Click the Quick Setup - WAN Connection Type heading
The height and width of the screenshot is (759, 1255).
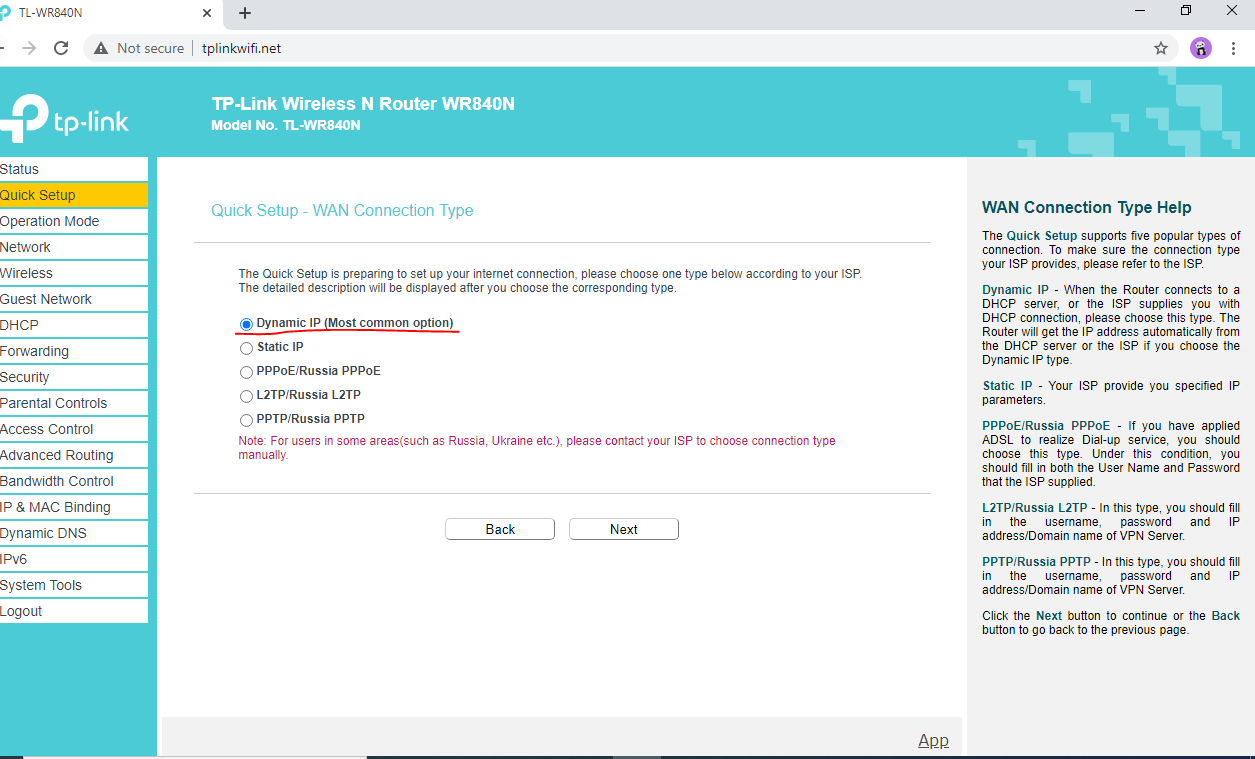[342, 210]
